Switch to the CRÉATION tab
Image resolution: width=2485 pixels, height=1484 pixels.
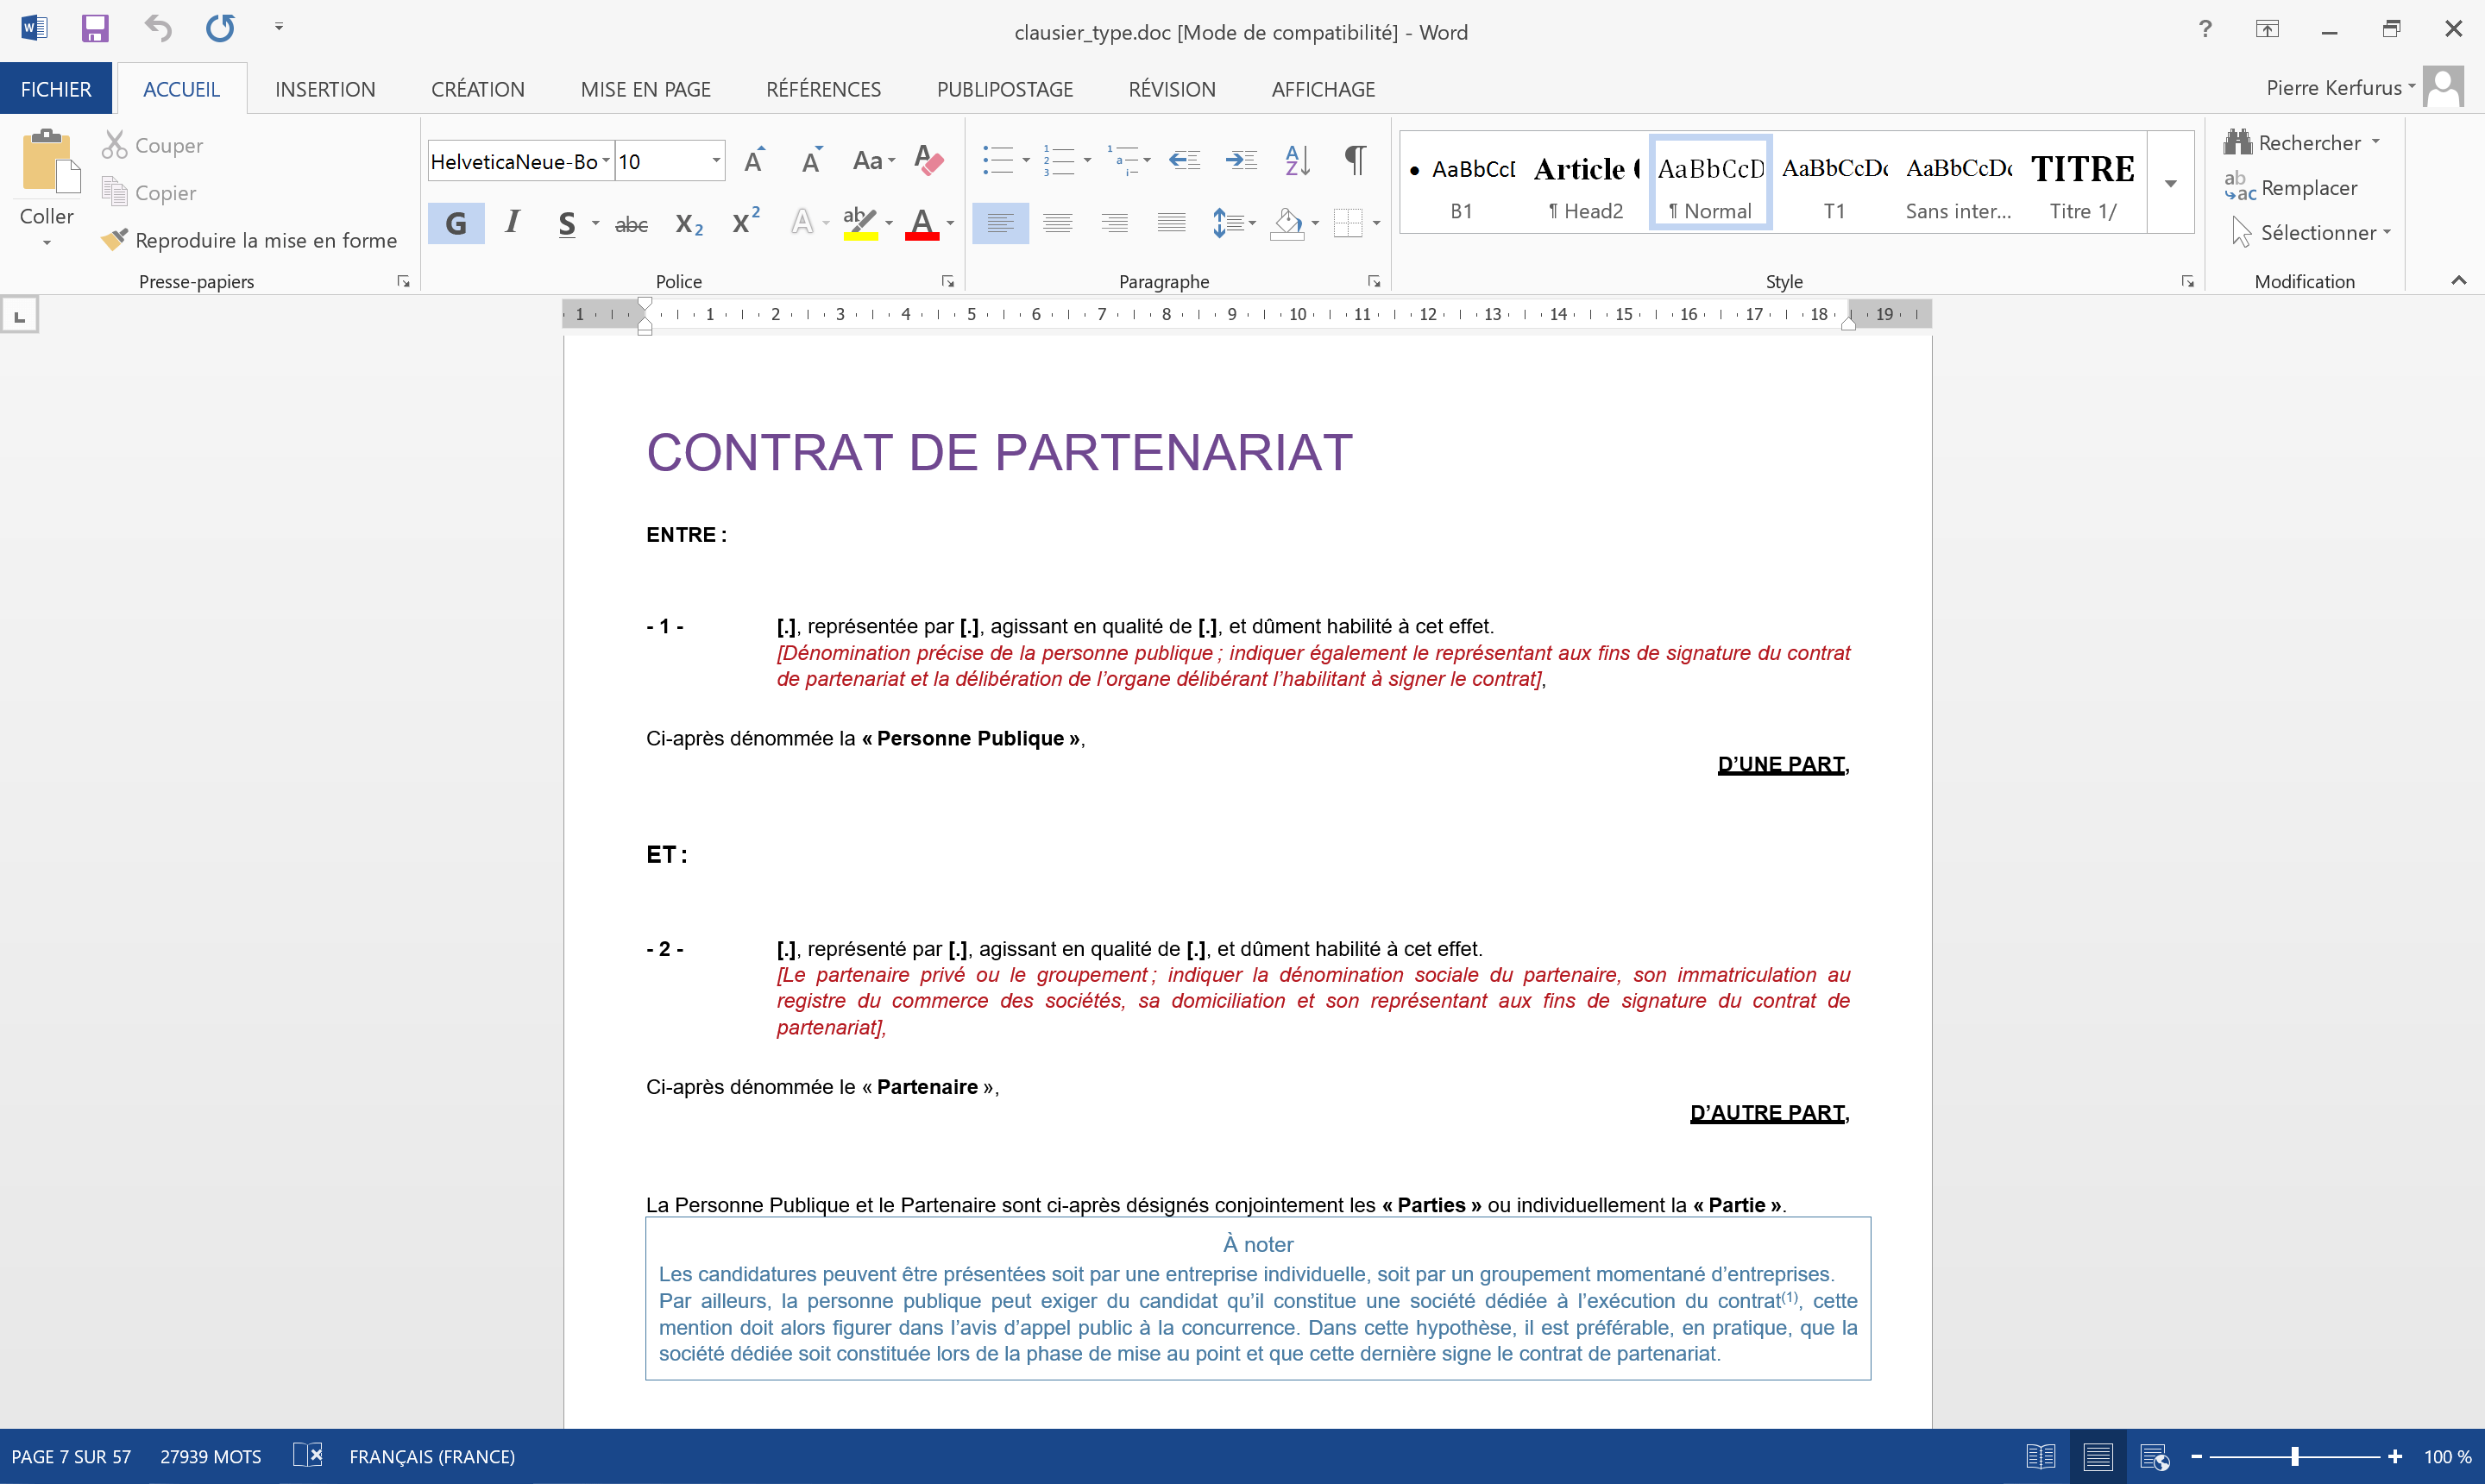(478, 89)
